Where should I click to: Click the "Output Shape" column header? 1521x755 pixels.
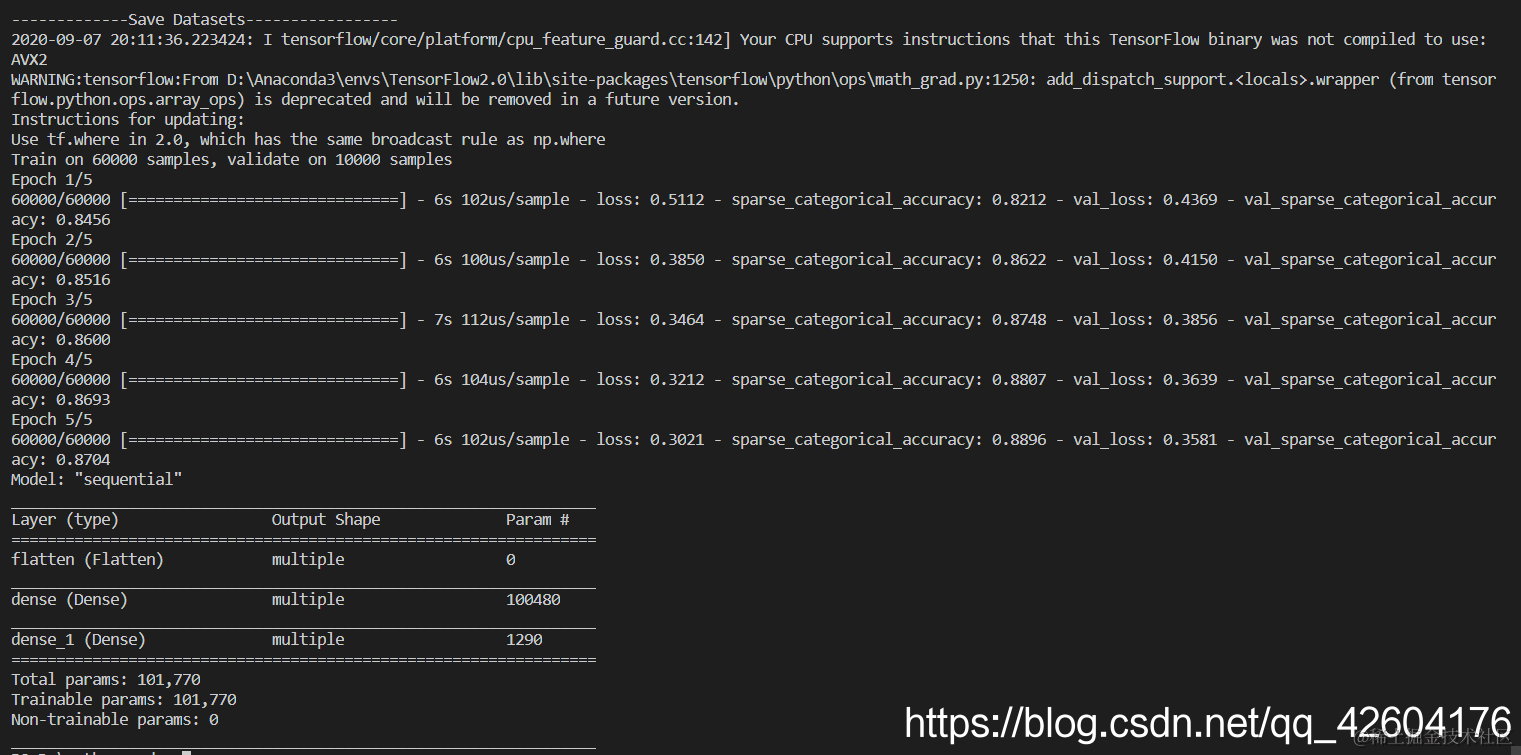[326, 520]
